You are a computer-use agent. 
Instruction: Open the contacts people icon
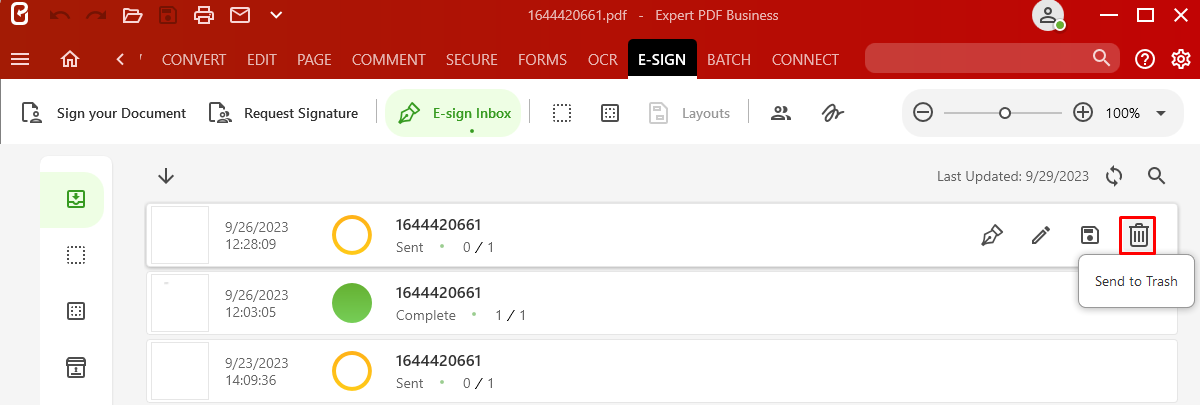(x=781, y=113)
